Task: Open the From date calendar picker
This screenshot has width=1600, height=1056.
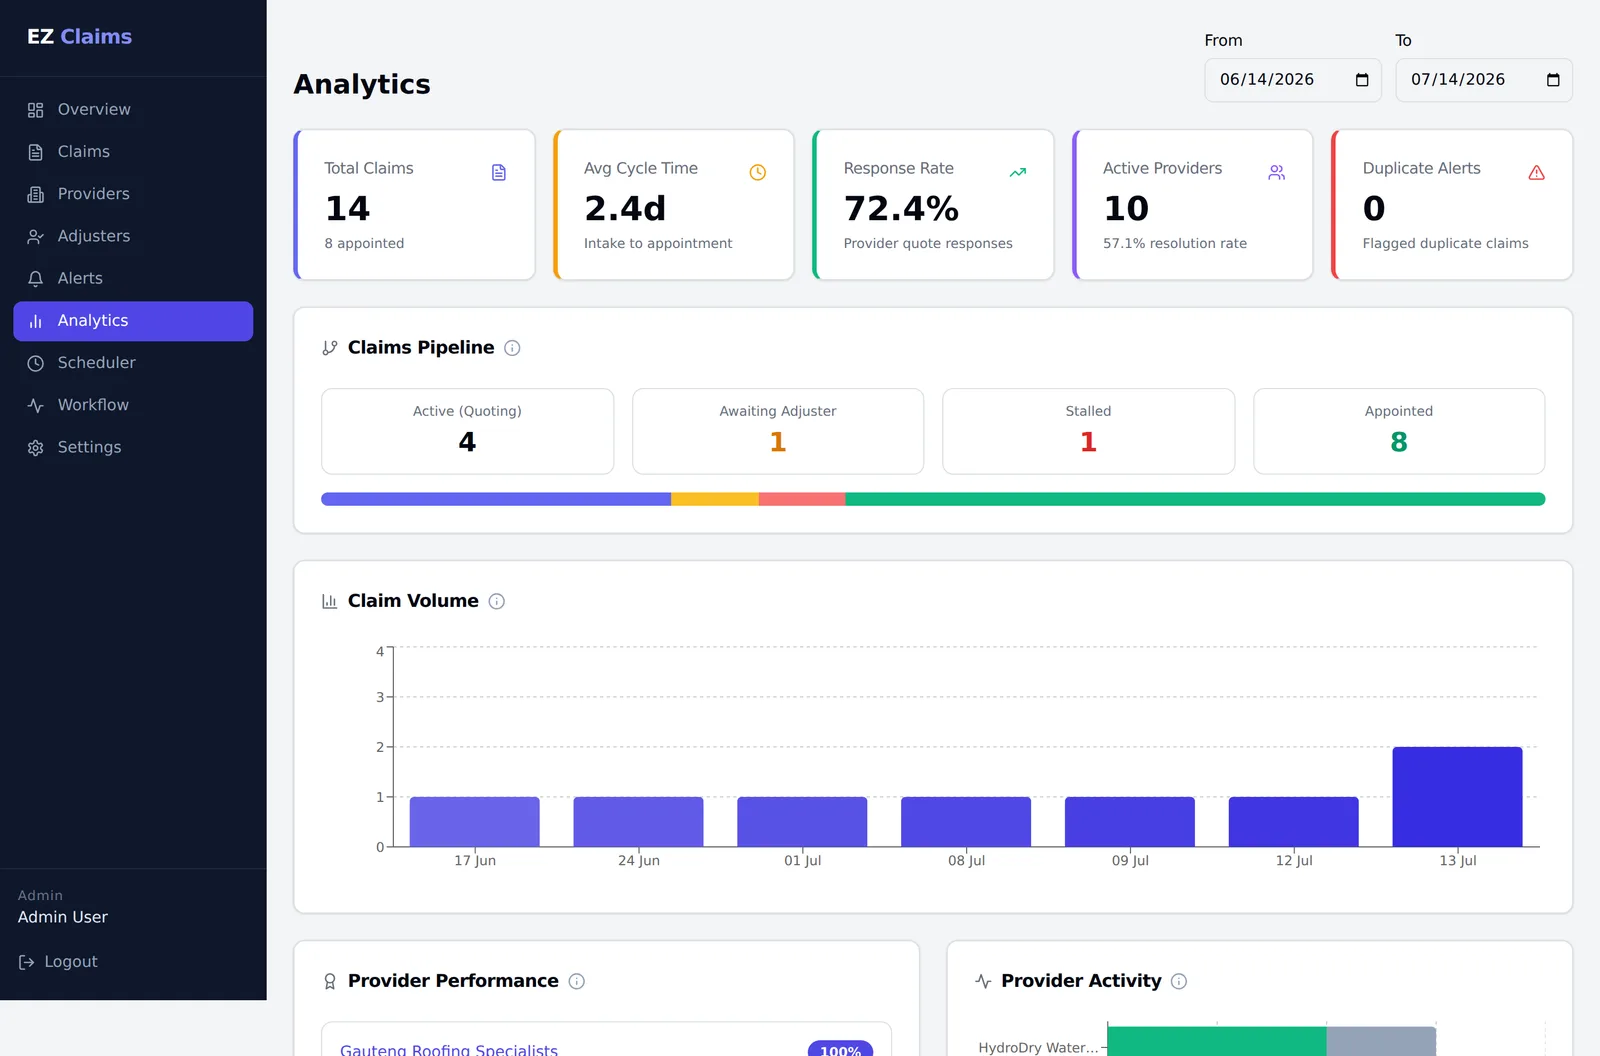Action: pos(1362,80)
